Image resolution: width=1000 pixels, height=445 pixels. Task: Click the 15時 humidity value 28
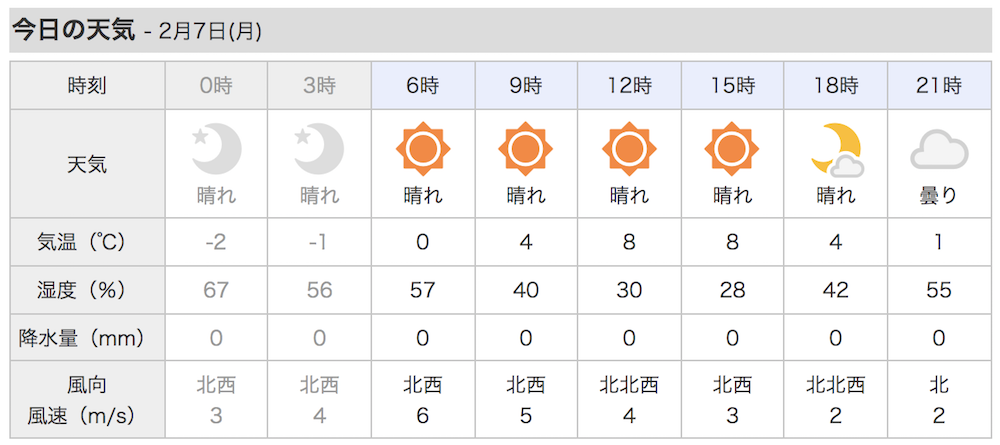point(732,290)
